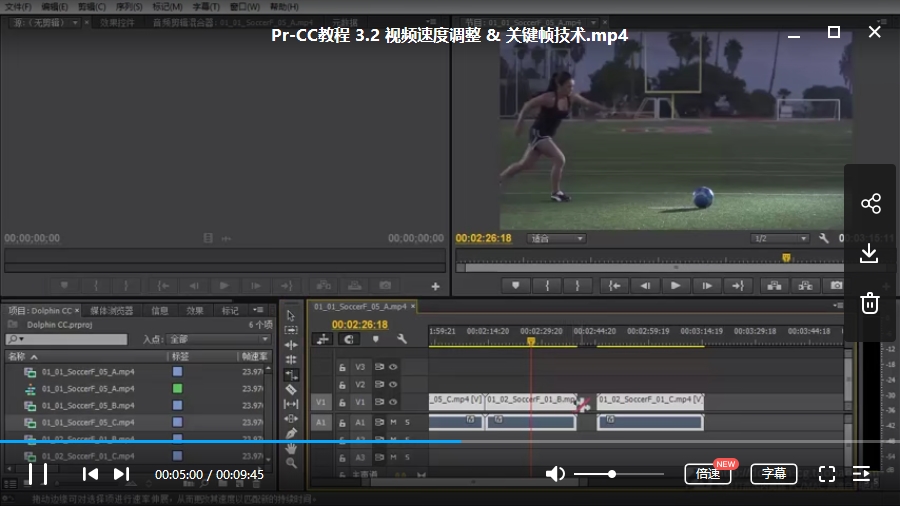900x506 pixels.
Task: Click the 倍速 playback speed button
Action: point(708,474)
